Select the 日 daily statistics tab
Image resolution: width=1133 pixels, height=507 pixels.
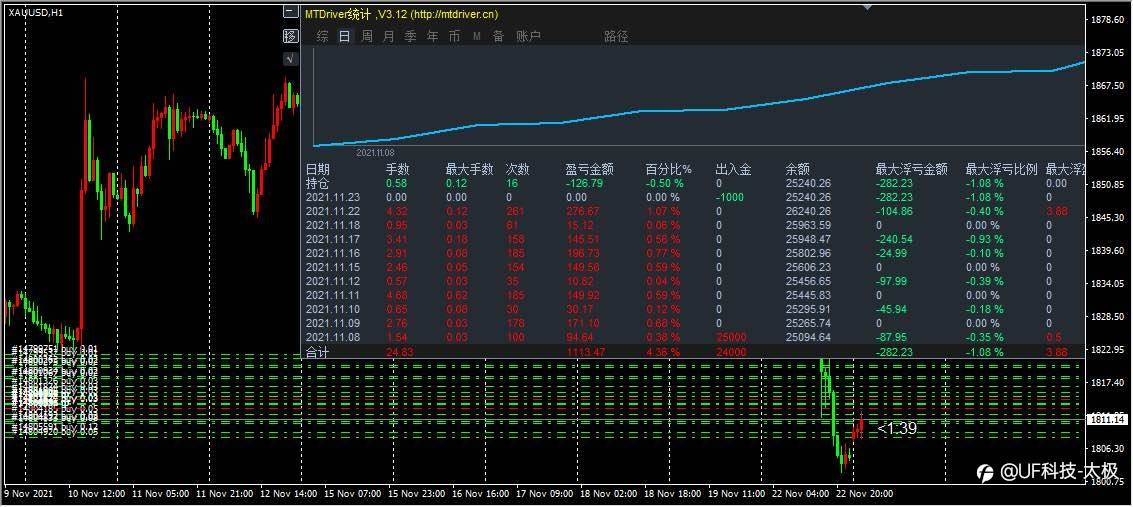(x=344, y=36)
